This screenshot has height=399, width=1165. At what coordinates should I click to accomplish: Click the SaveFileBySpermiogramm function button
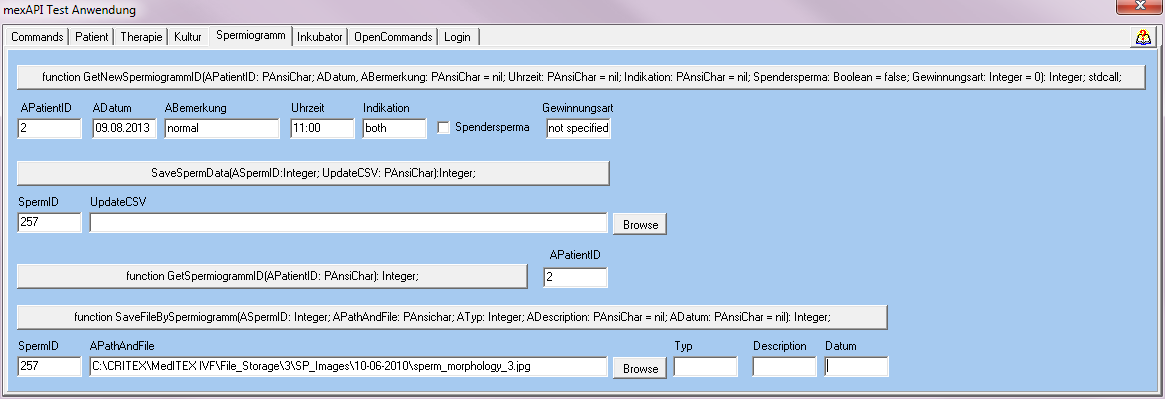point(452,317)
